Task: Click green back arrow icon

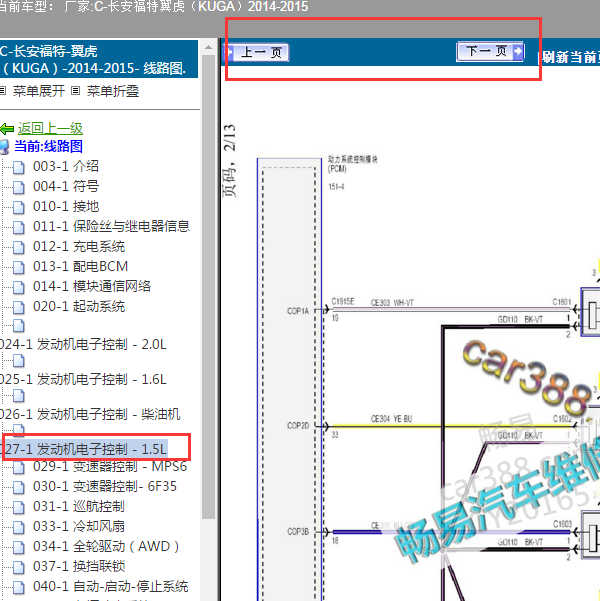Action: [7, 129]
